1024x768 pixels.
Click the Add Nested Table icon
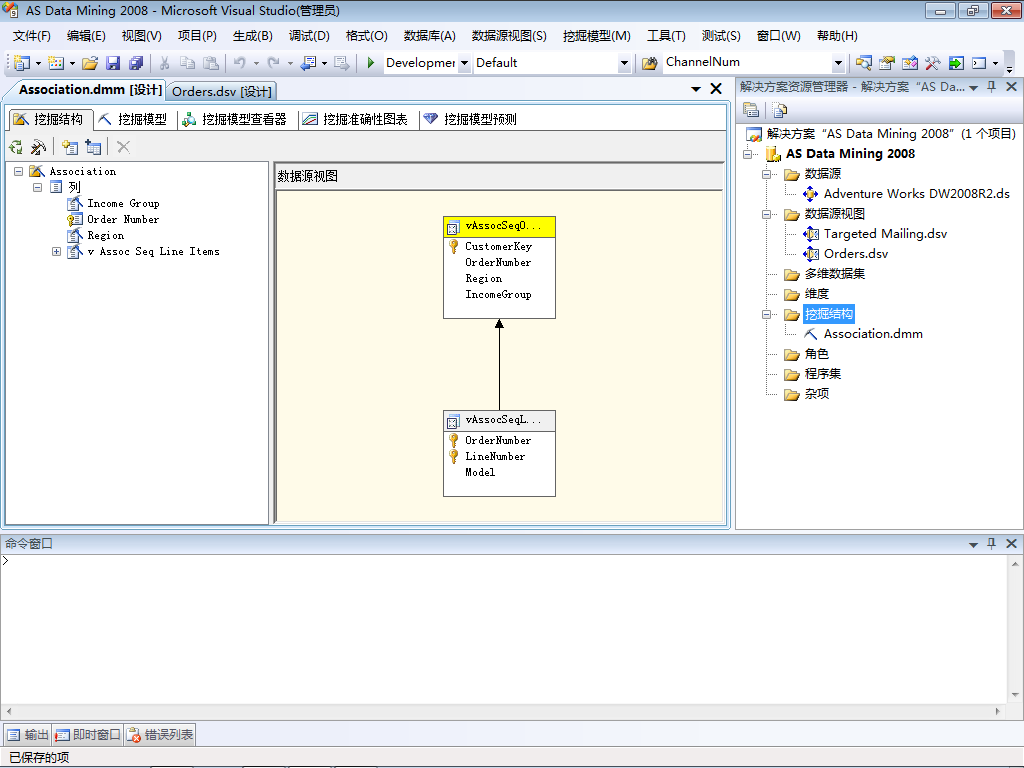(x=93, y=148)
